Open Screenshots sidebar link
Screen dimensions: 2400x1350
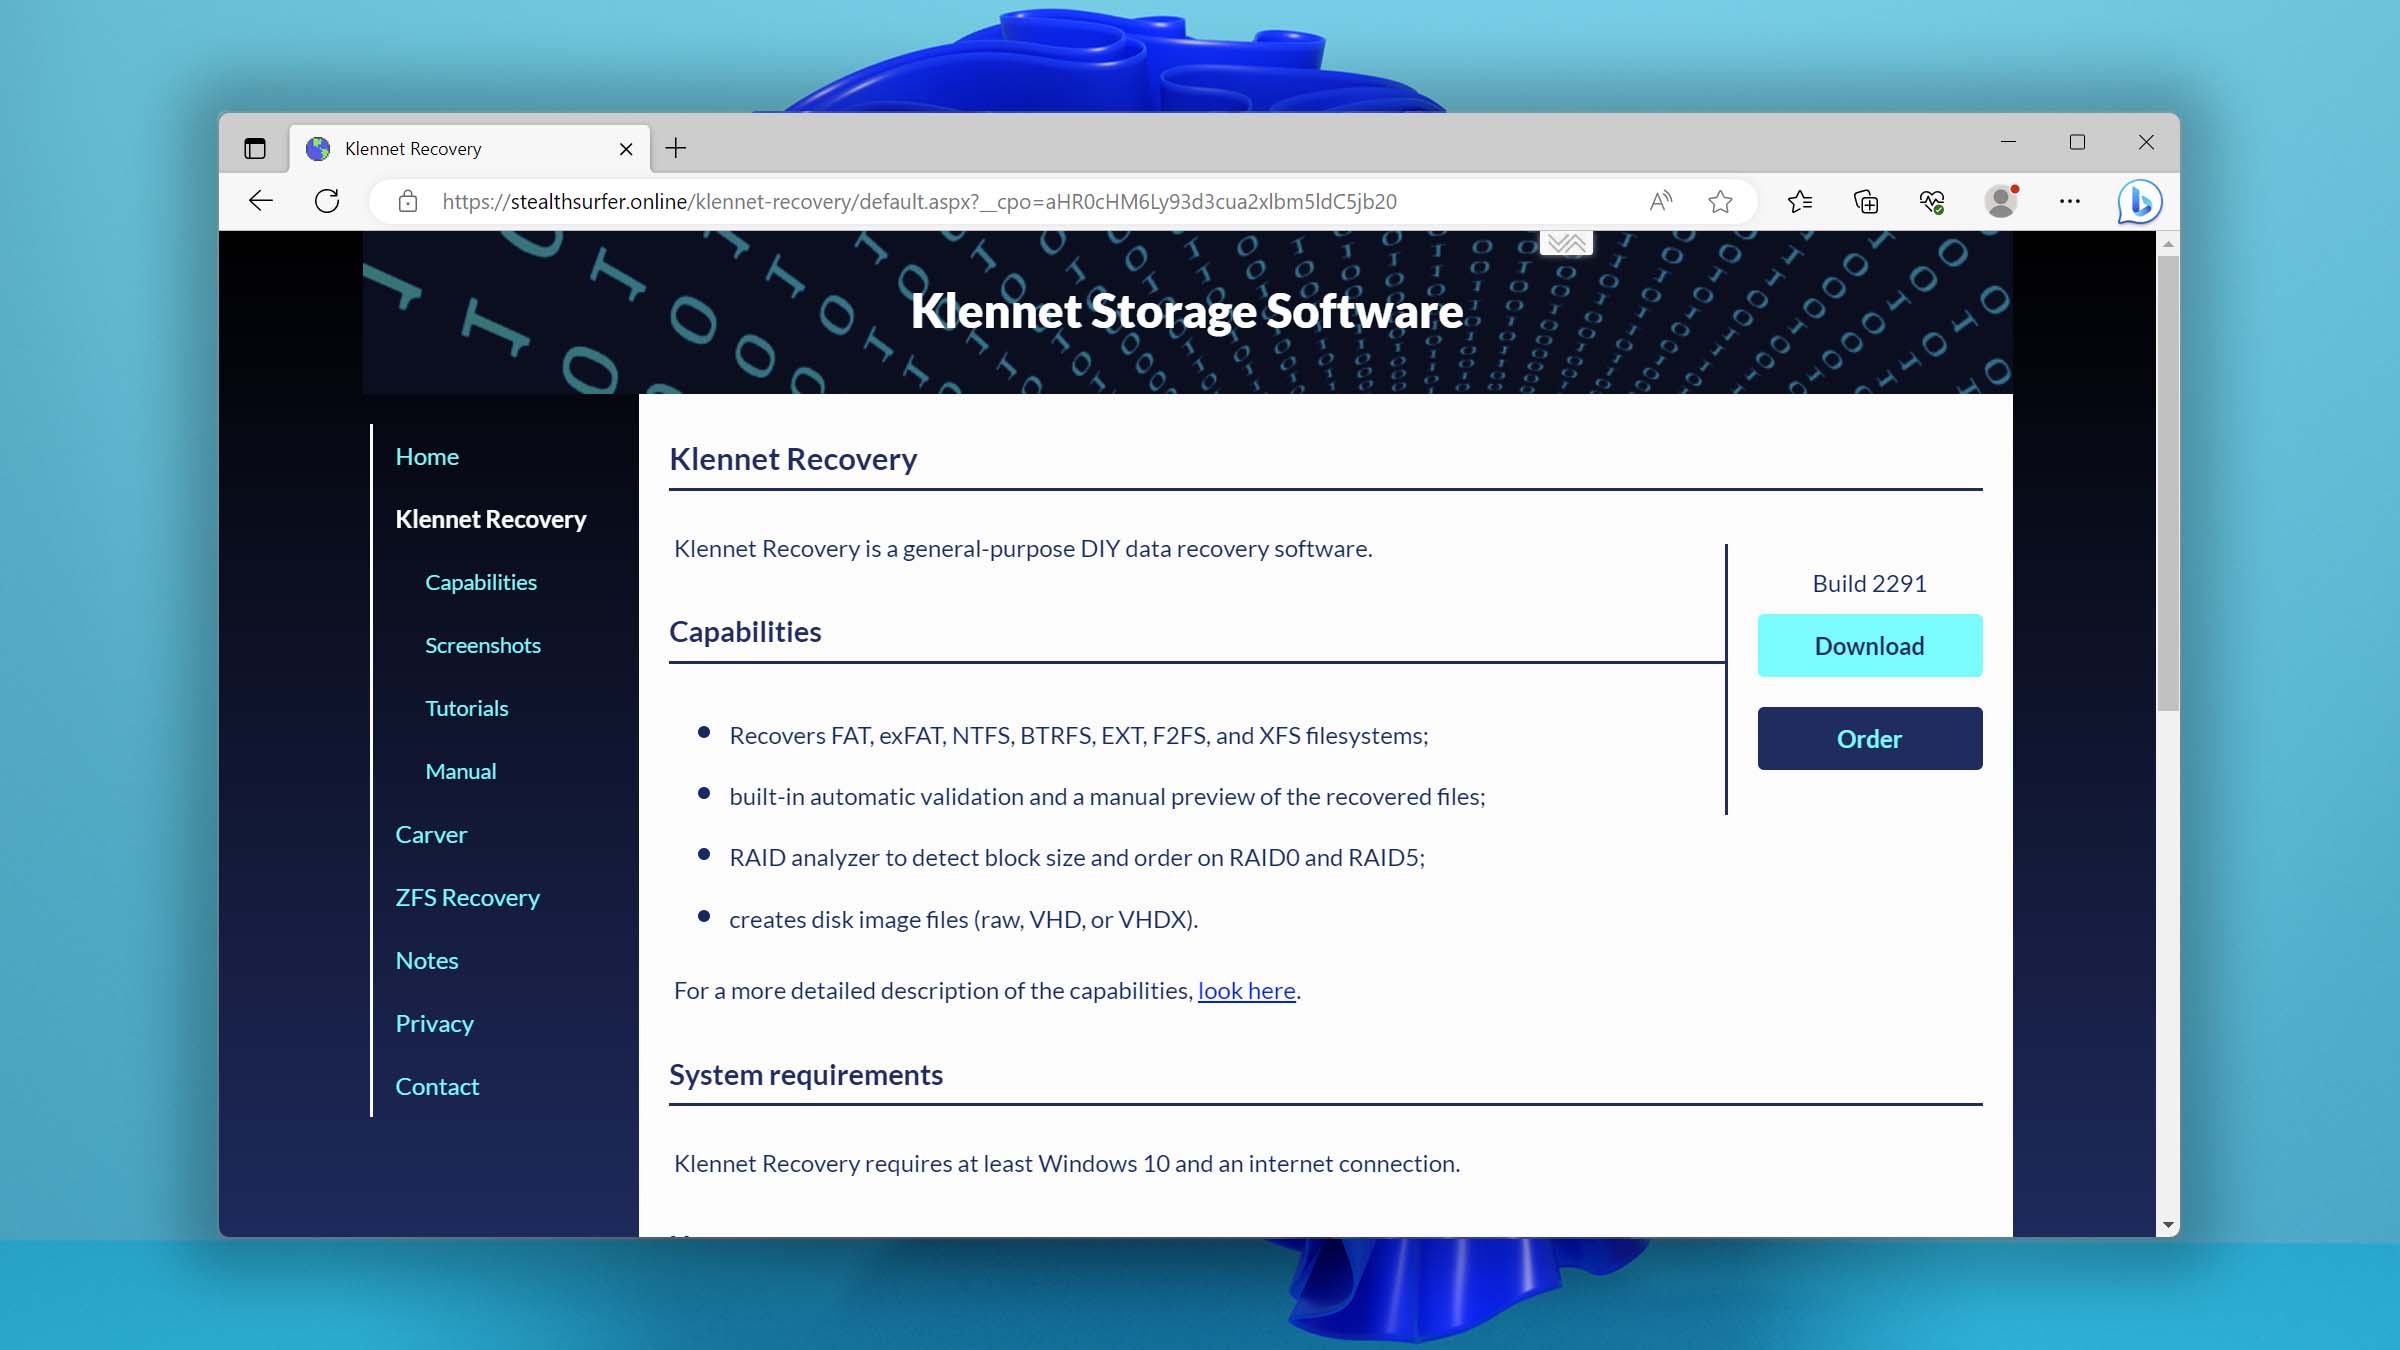[x=483, y=645]
